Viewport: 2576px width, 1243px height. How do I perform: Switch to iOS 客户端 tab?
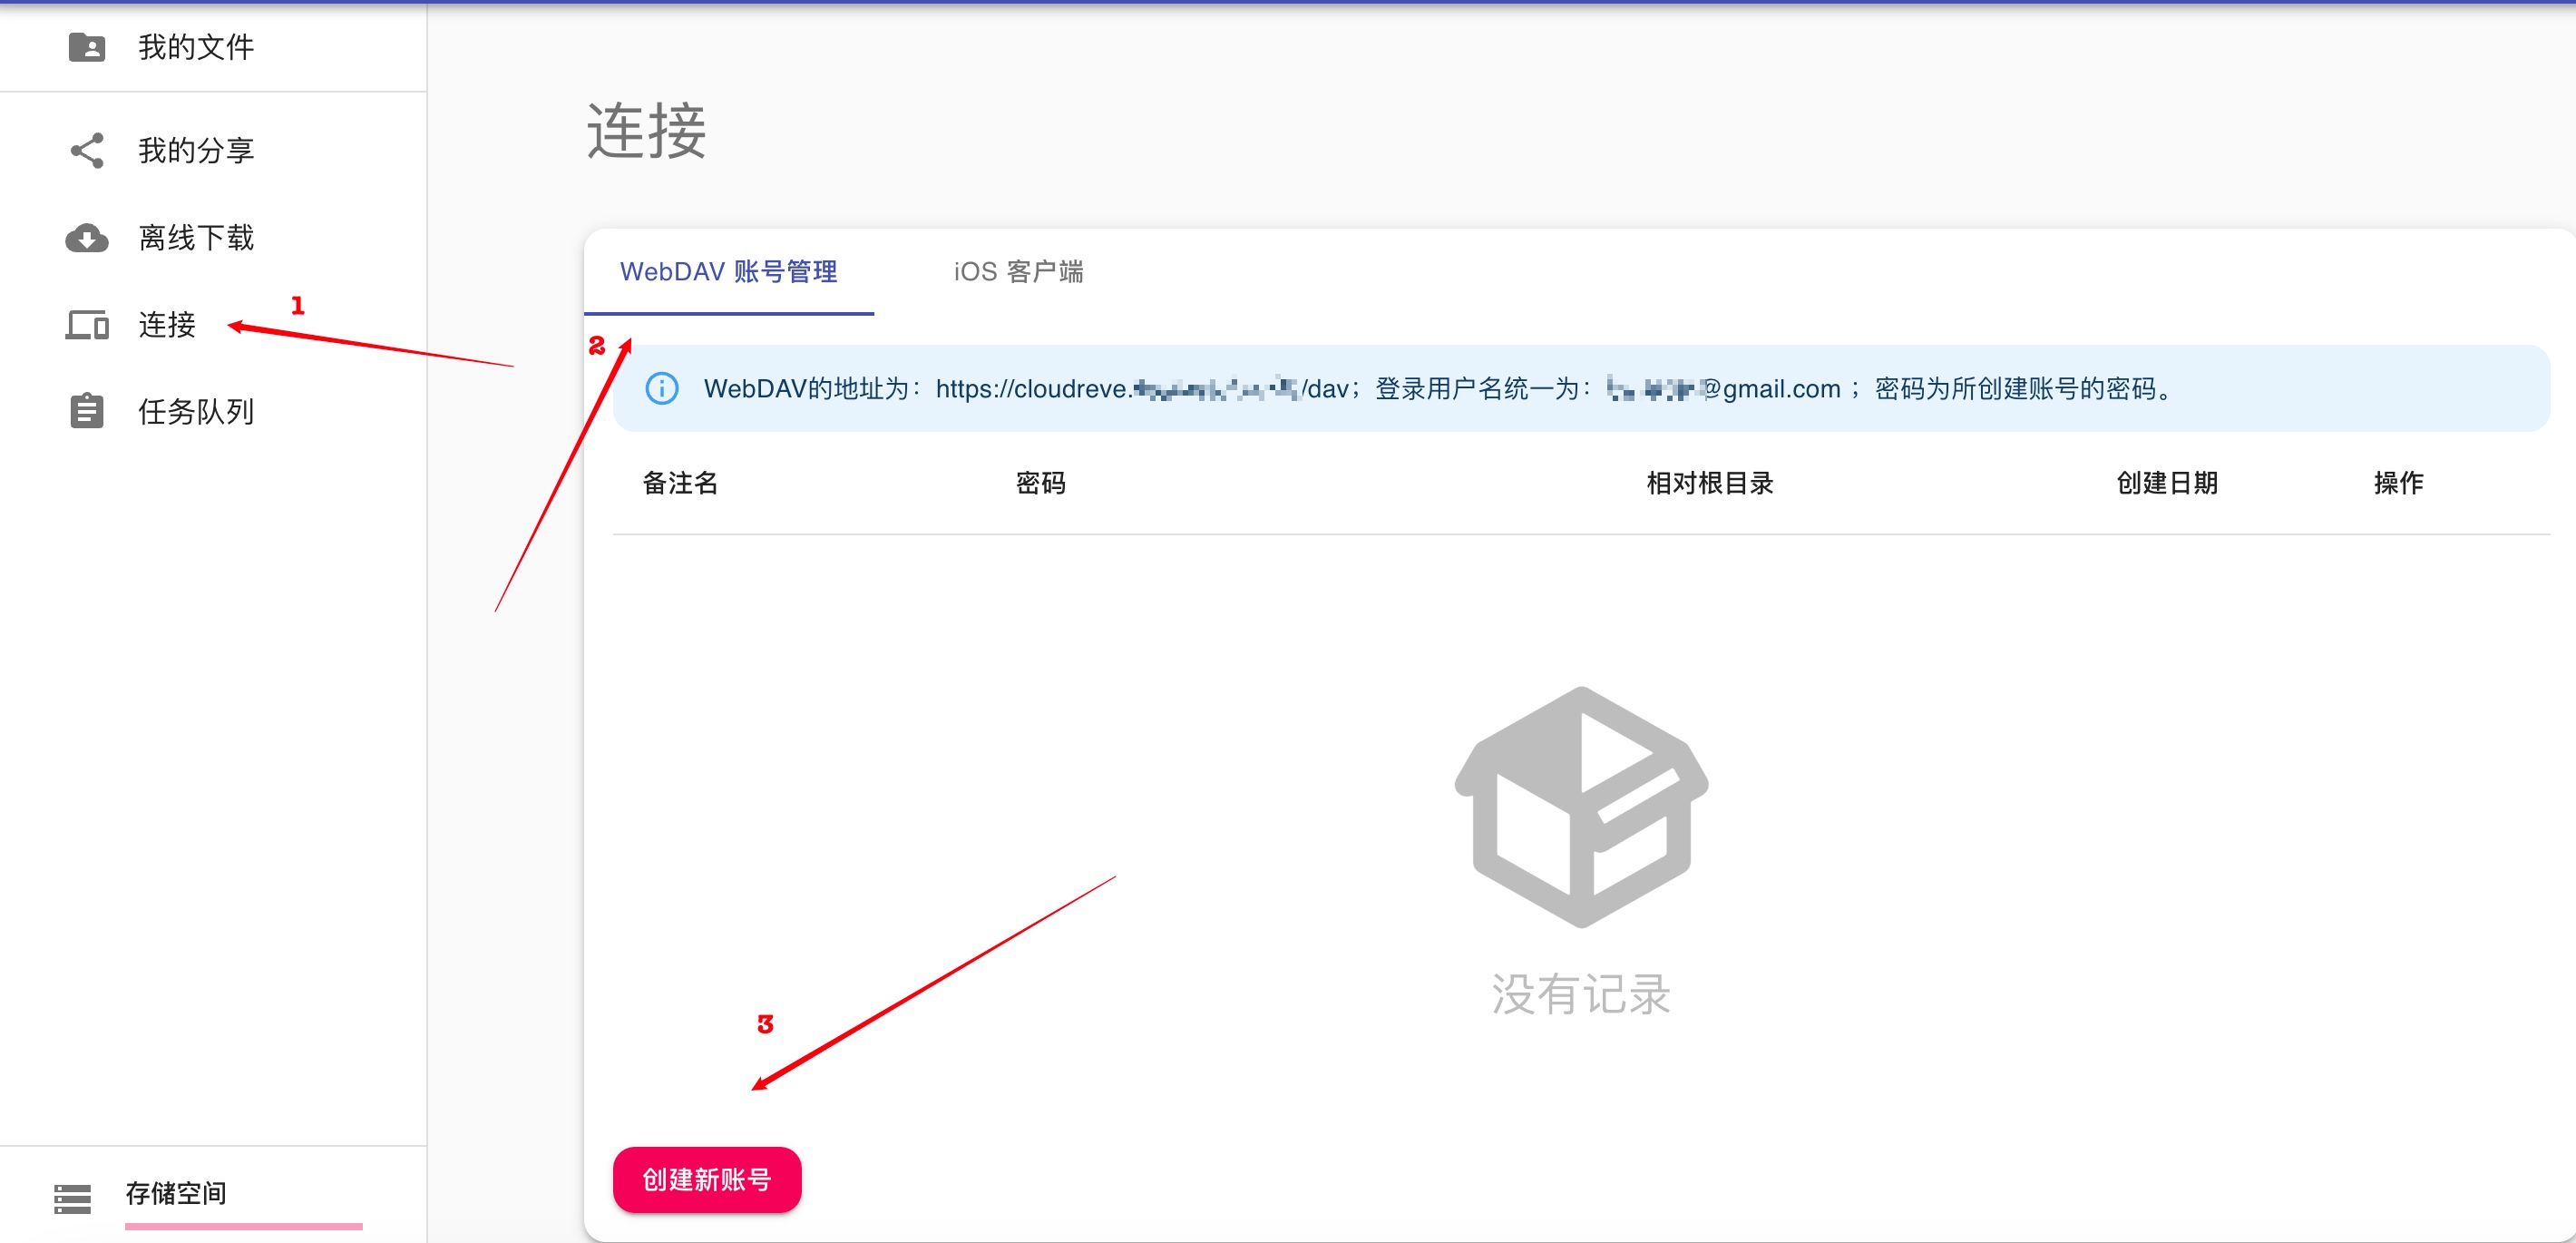click(1018, 271)
